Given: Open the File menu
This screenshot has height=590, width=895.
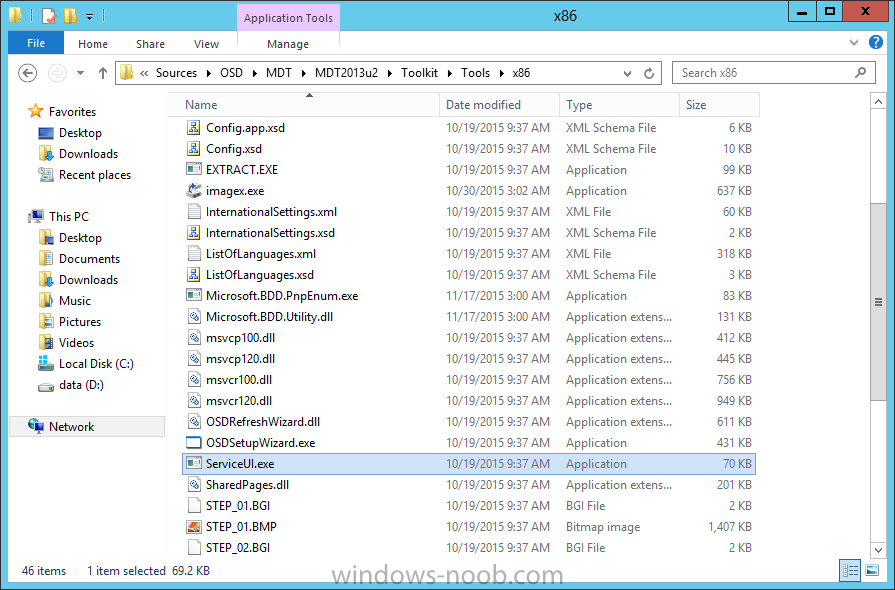Looking at the screenshot, I should (36, 43).
